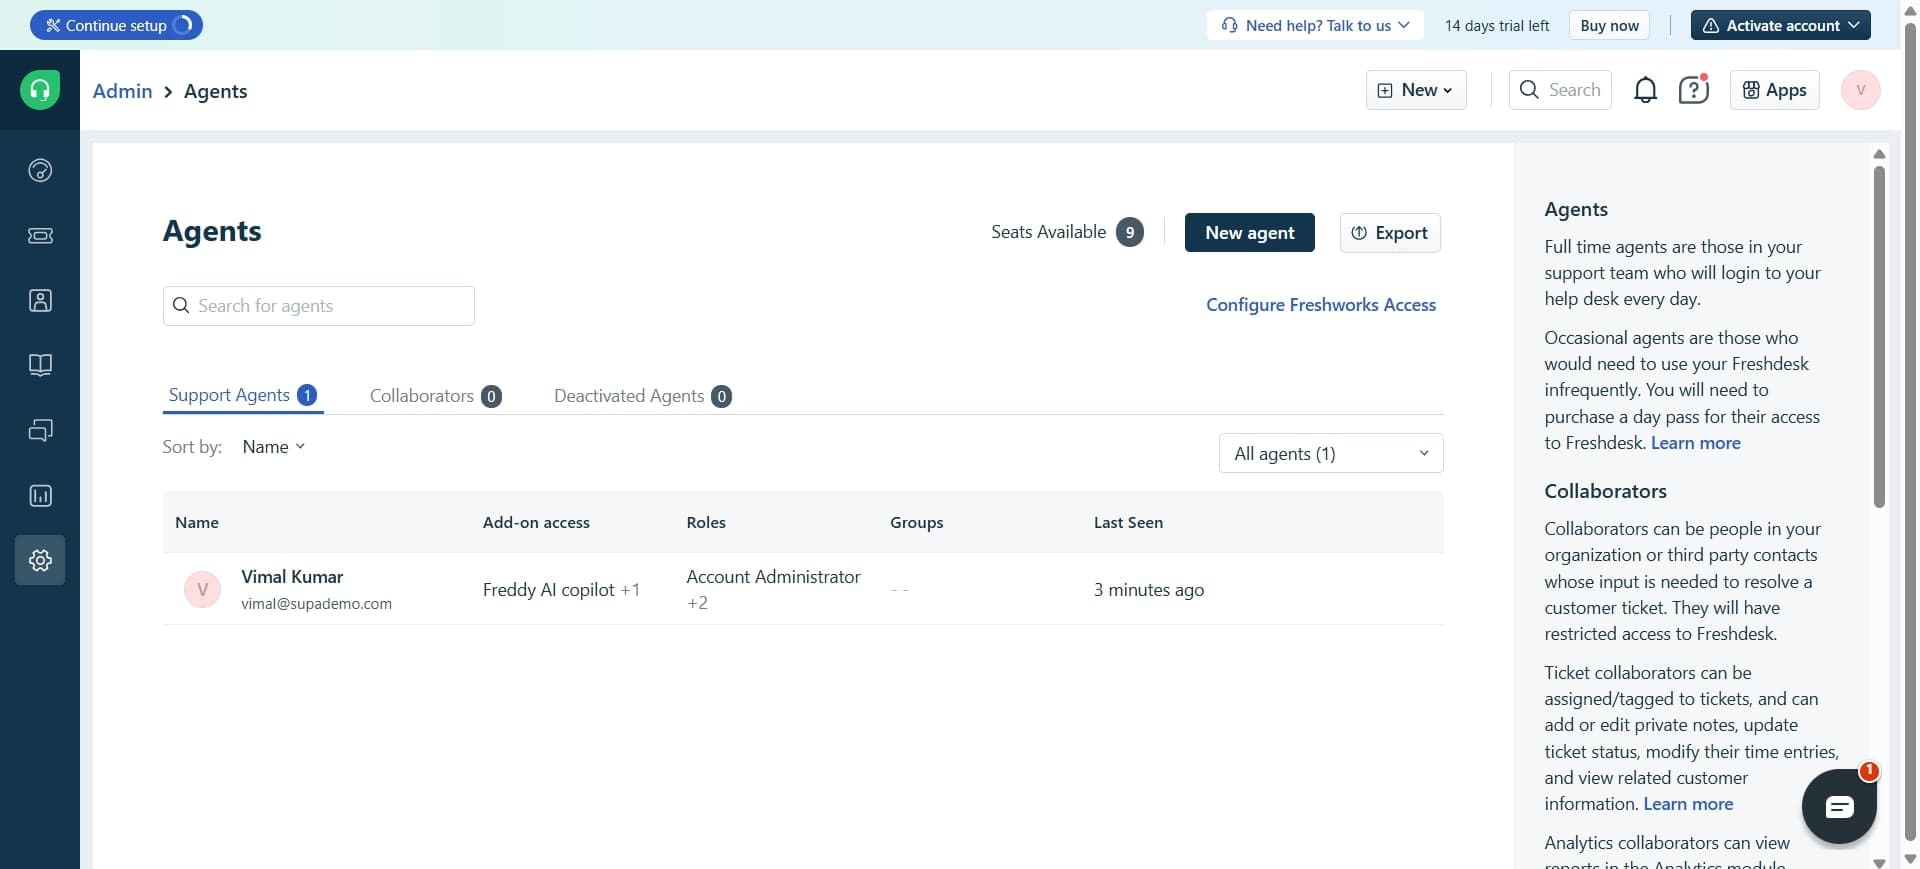Open the Tickets icon in sidebar

(x=40, y=235)
